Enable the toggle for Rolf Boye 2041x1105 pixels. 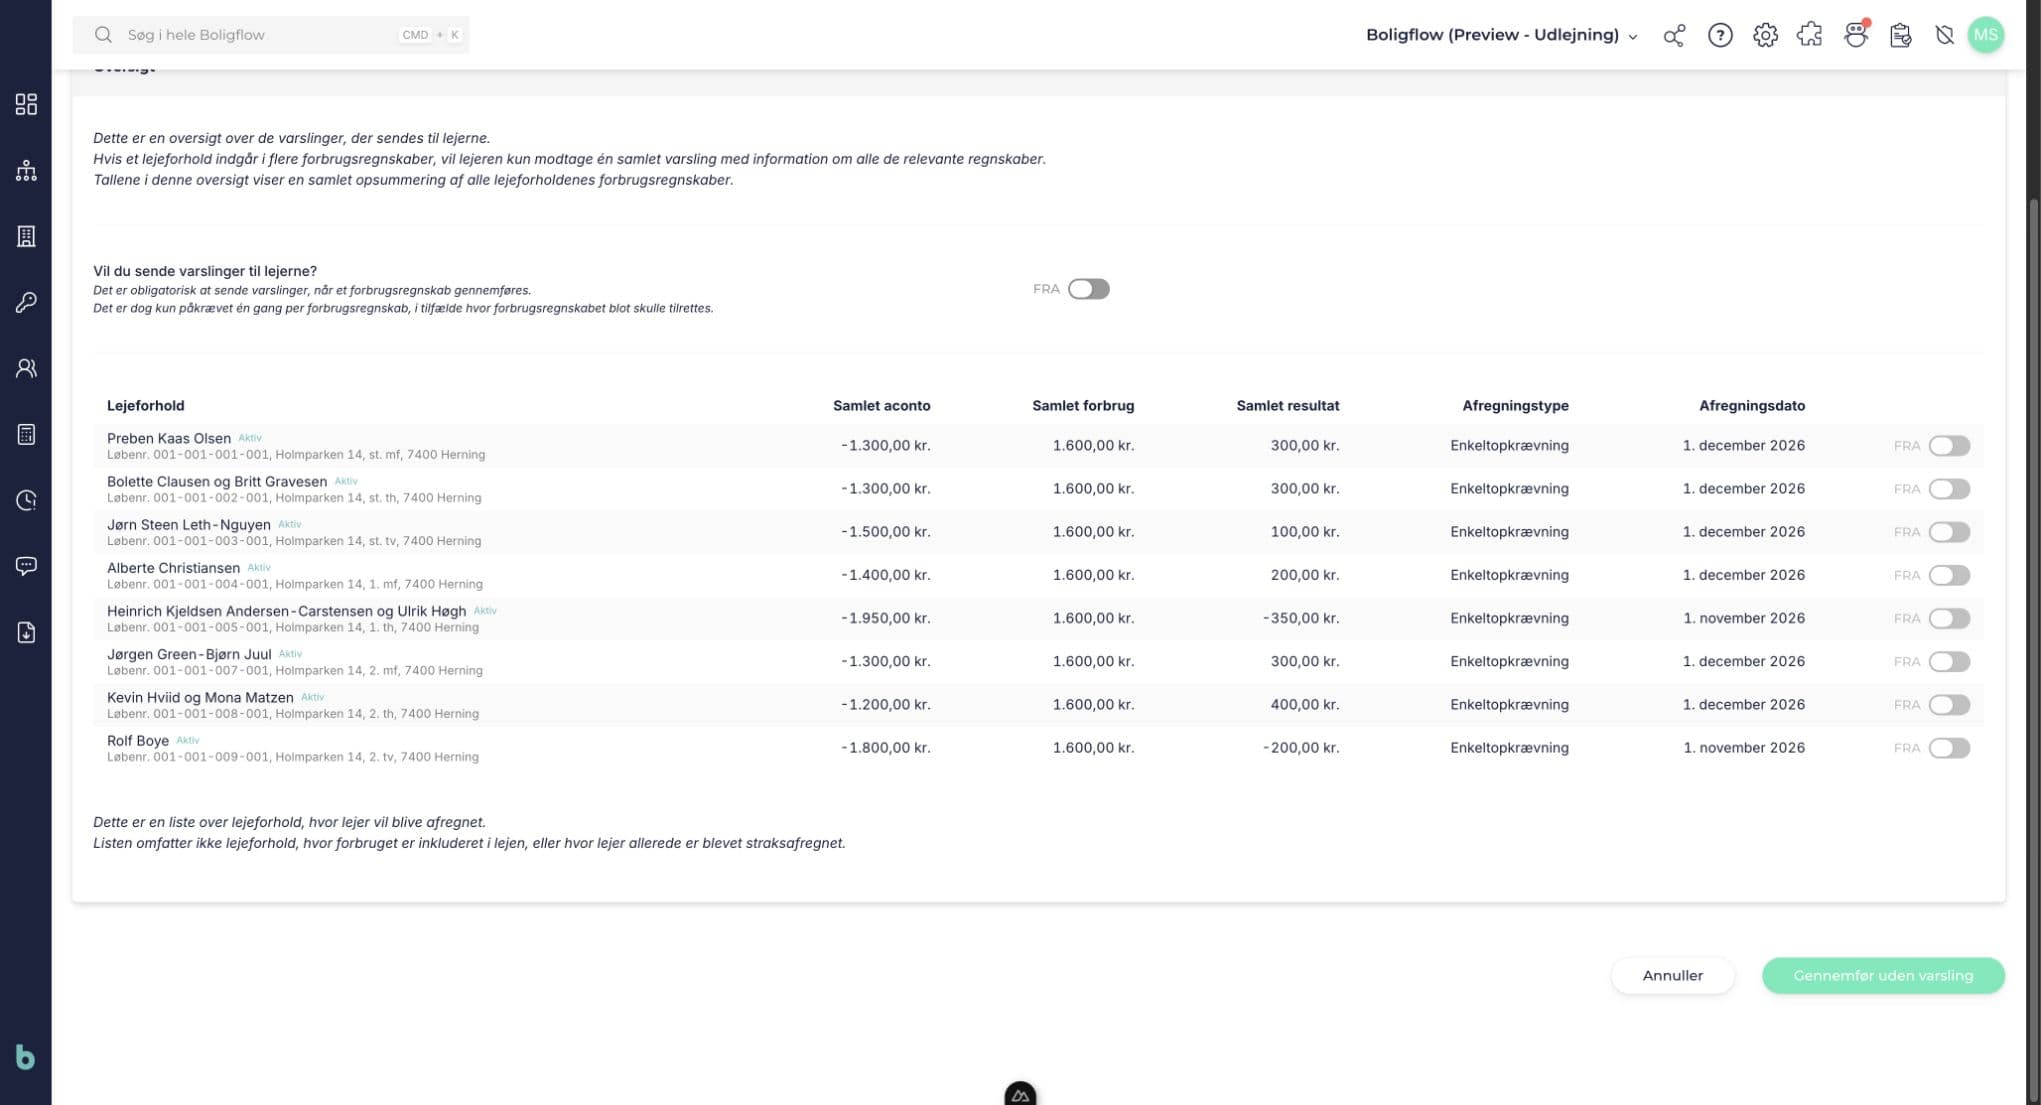point(1949,748)
